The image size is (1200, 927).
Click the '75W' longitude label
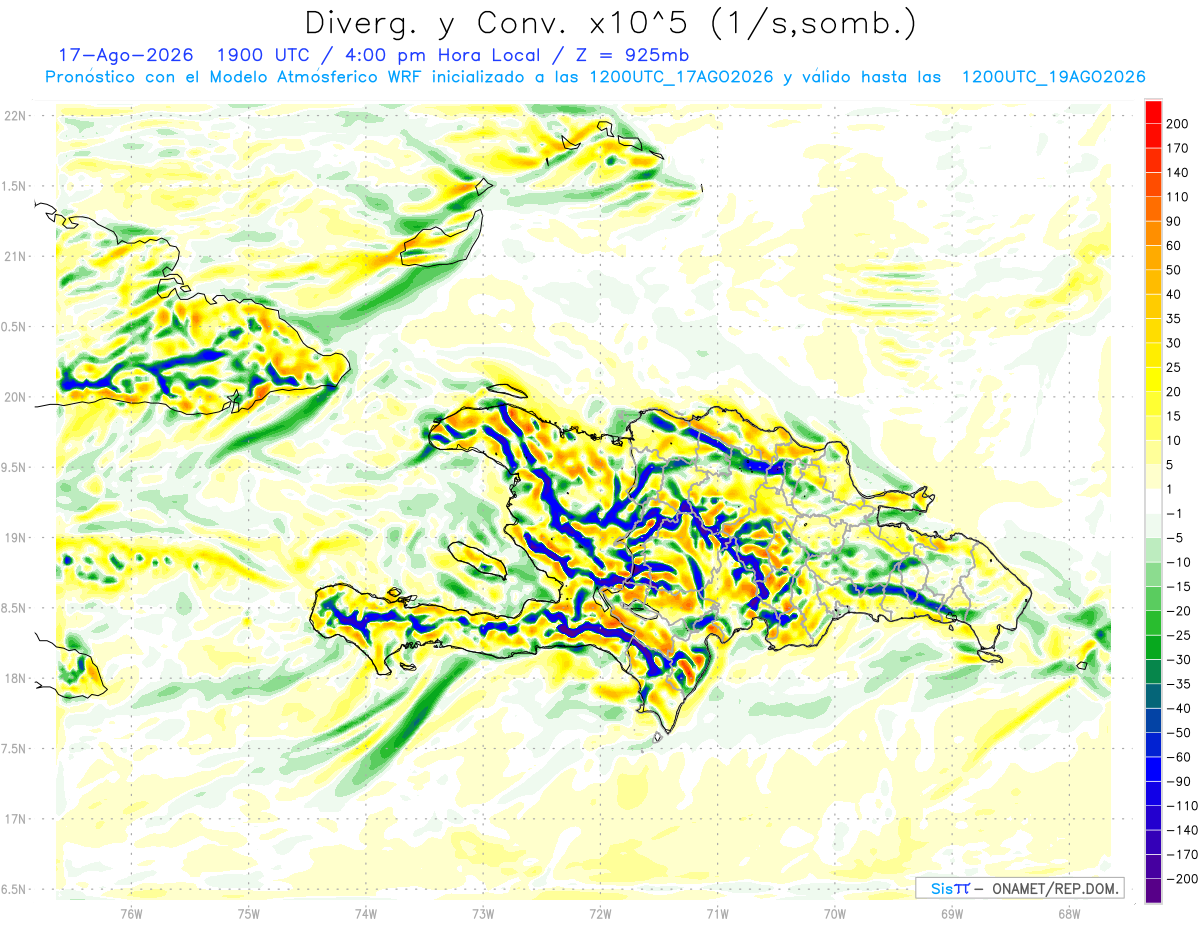pos(249,914)
